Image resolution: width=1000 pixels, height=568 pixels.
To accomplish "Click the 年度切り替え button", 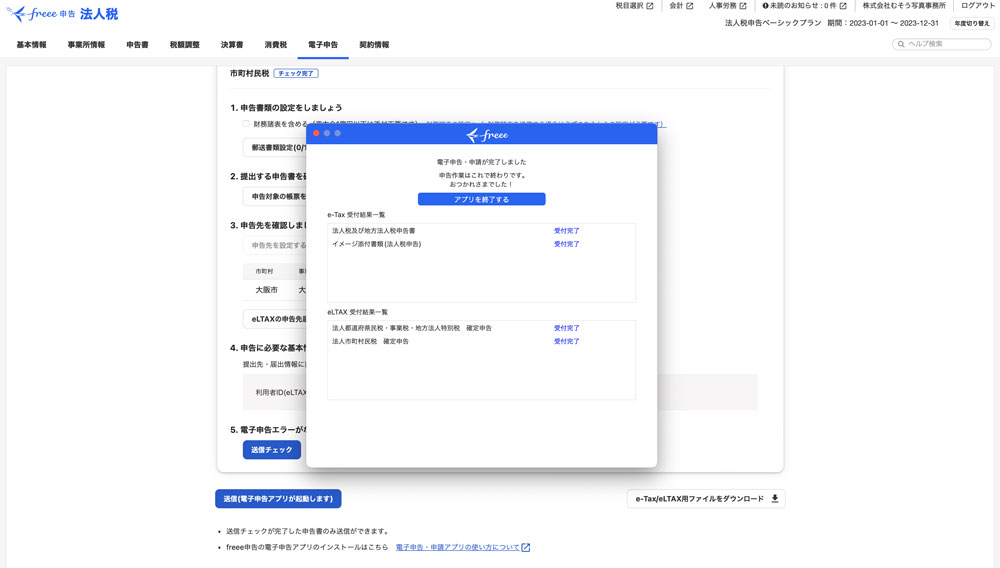I will point(971,23).
